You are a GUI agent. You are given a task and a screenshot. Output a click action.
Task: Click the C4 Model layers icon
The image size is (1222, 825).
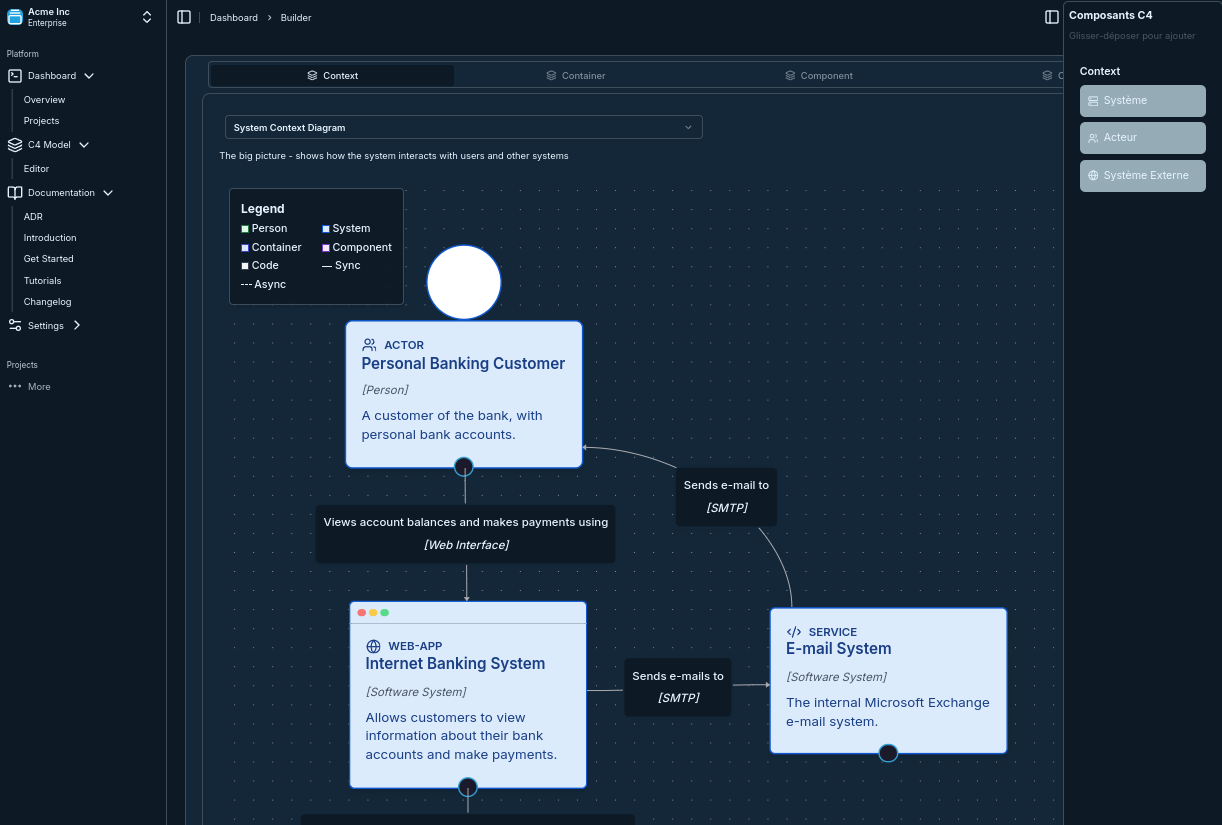15,145
